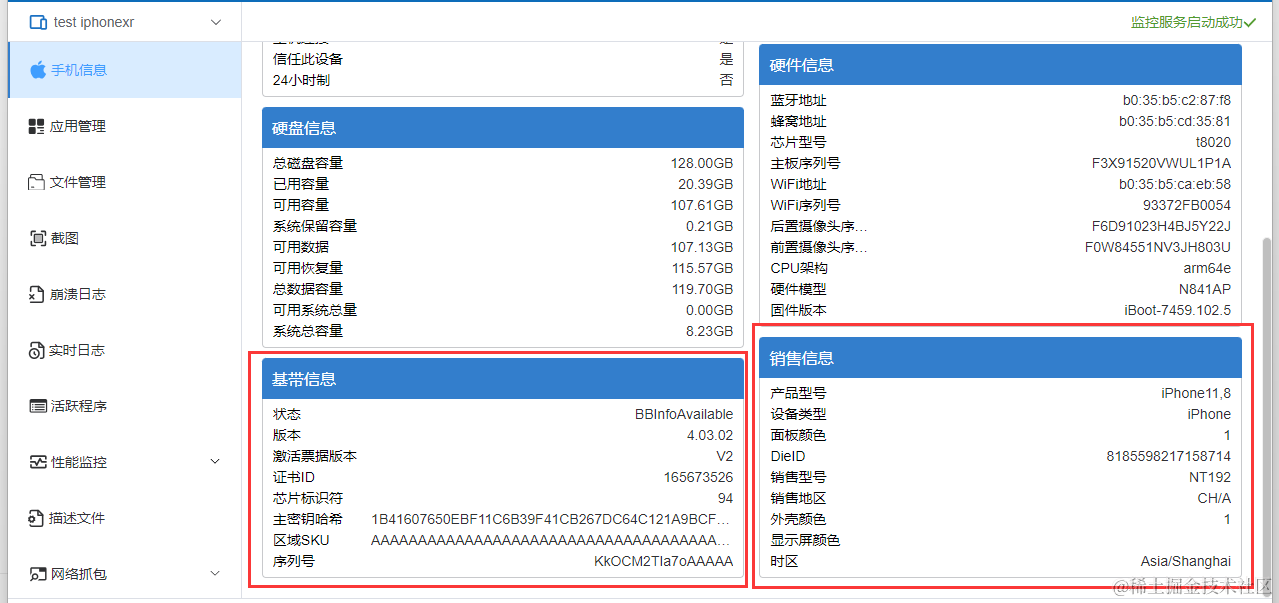
Task: Open the 崩溃日志 sidebar entry
Action: (125, 294)
